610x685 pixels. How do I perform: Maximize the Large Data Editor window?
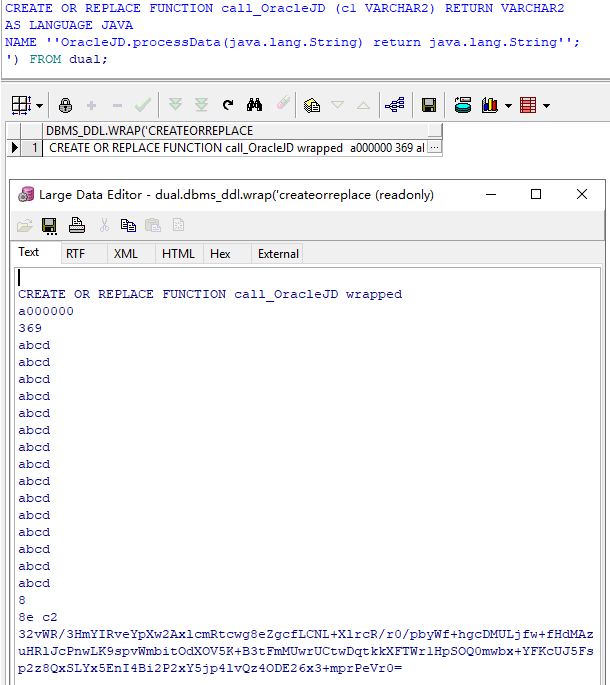click(536, 194)
